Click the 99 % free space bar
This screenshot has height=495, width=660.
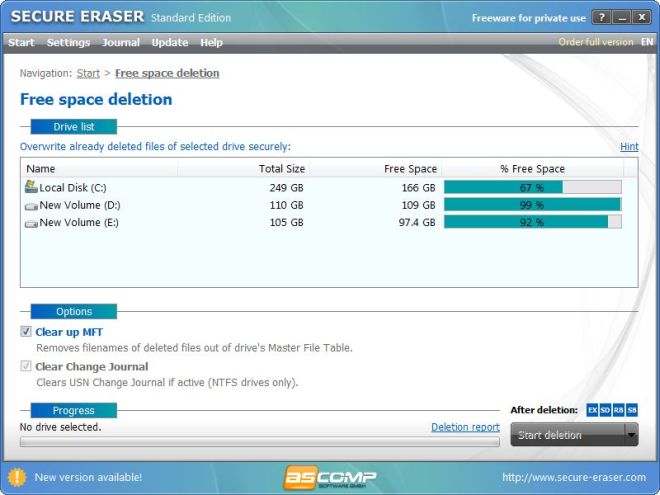tap(532, 205)
